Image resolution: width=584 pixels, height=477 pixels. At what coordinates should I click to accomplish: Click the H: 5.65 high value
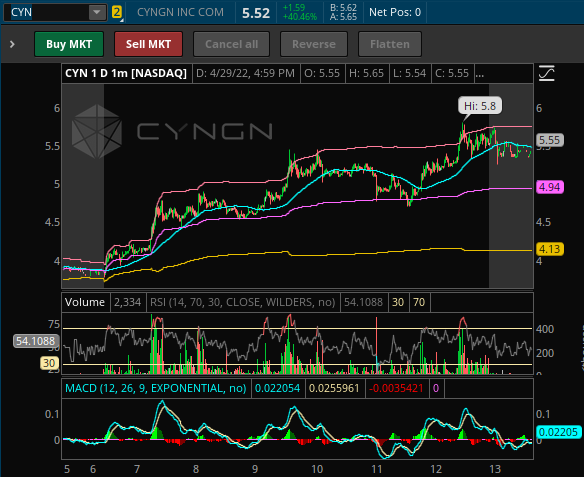[x=366, y=73]
